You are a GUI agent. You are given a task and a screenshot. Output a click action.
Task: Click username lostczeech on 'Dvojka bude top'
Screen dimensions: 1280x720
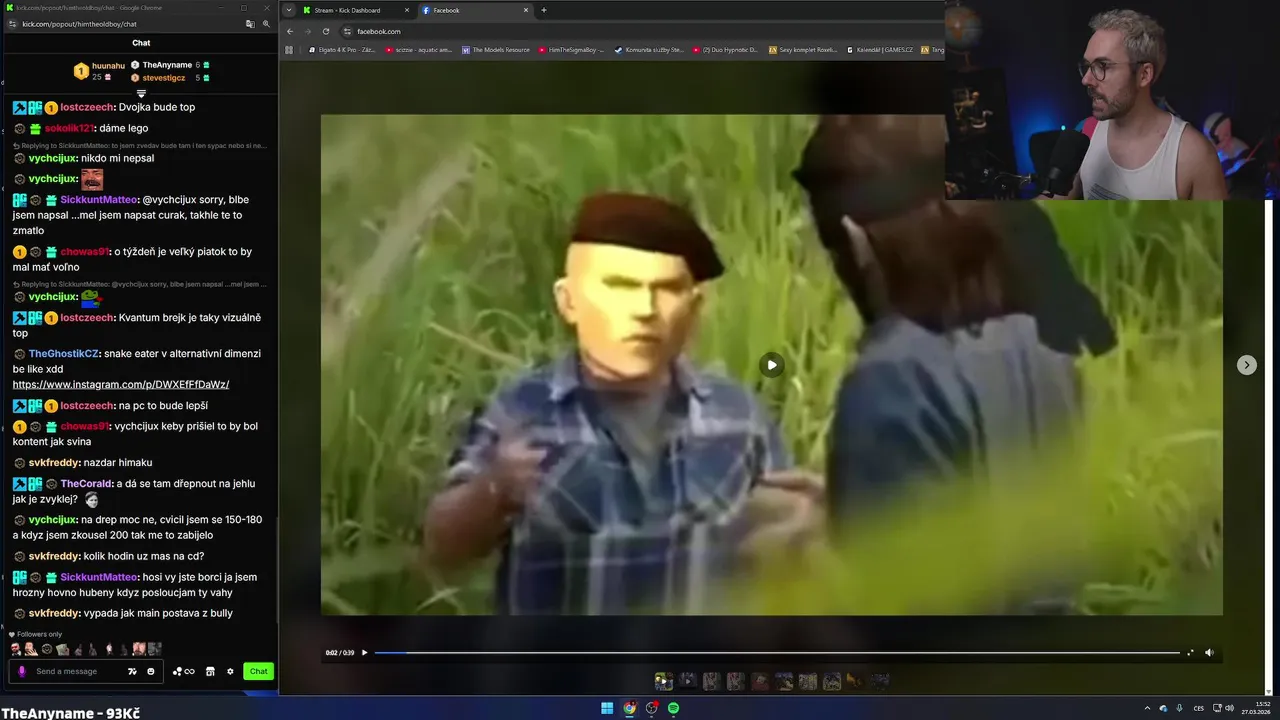tap(87, 107)
